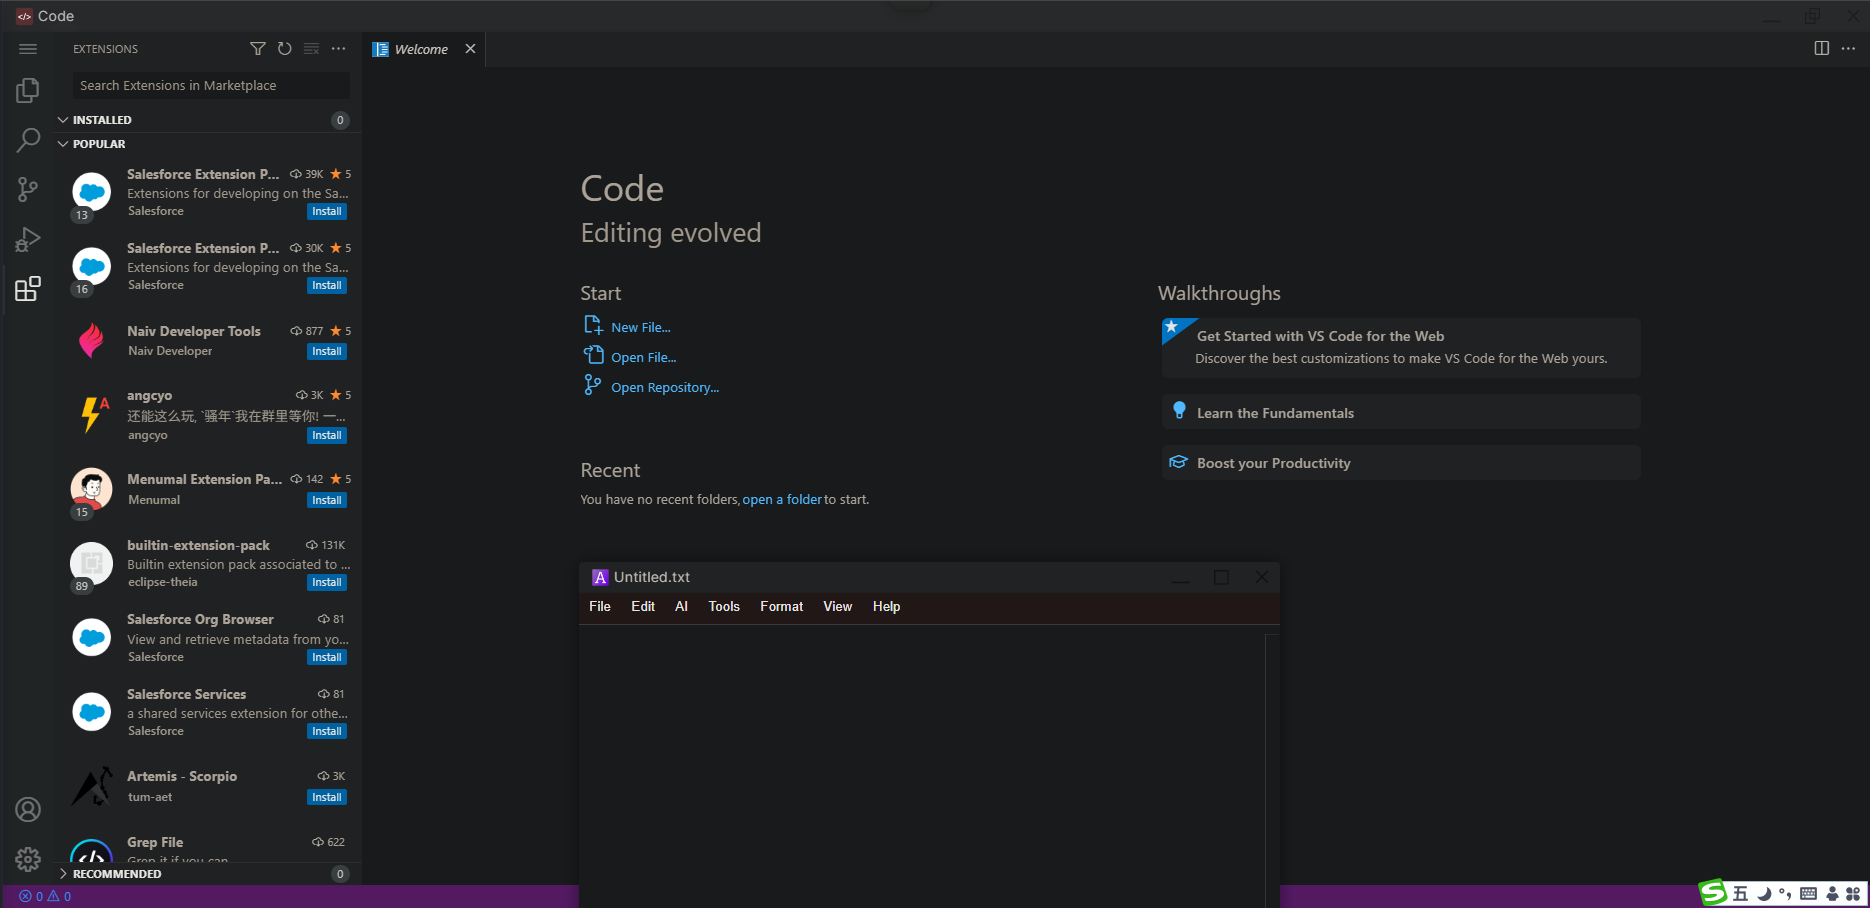Click the Extensions view icon
This screenshot has height=908, width=1870.
[28, 289]
